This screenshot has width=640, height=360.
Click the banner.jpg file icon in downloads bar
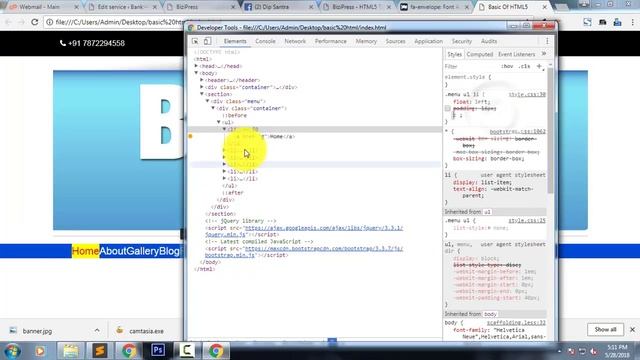point(13,331)
